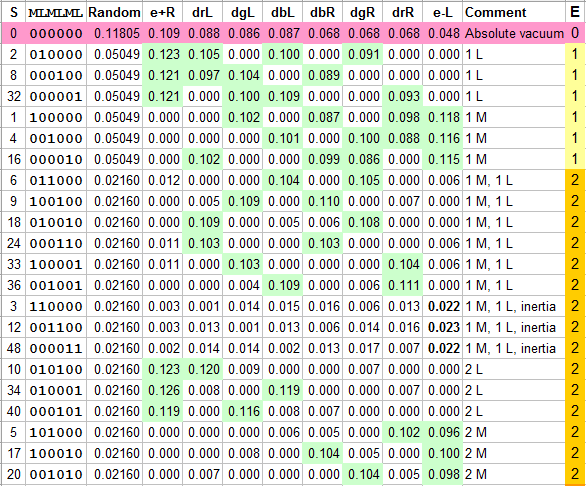Click the 'Absolute vacuum' comment cell

514,33
